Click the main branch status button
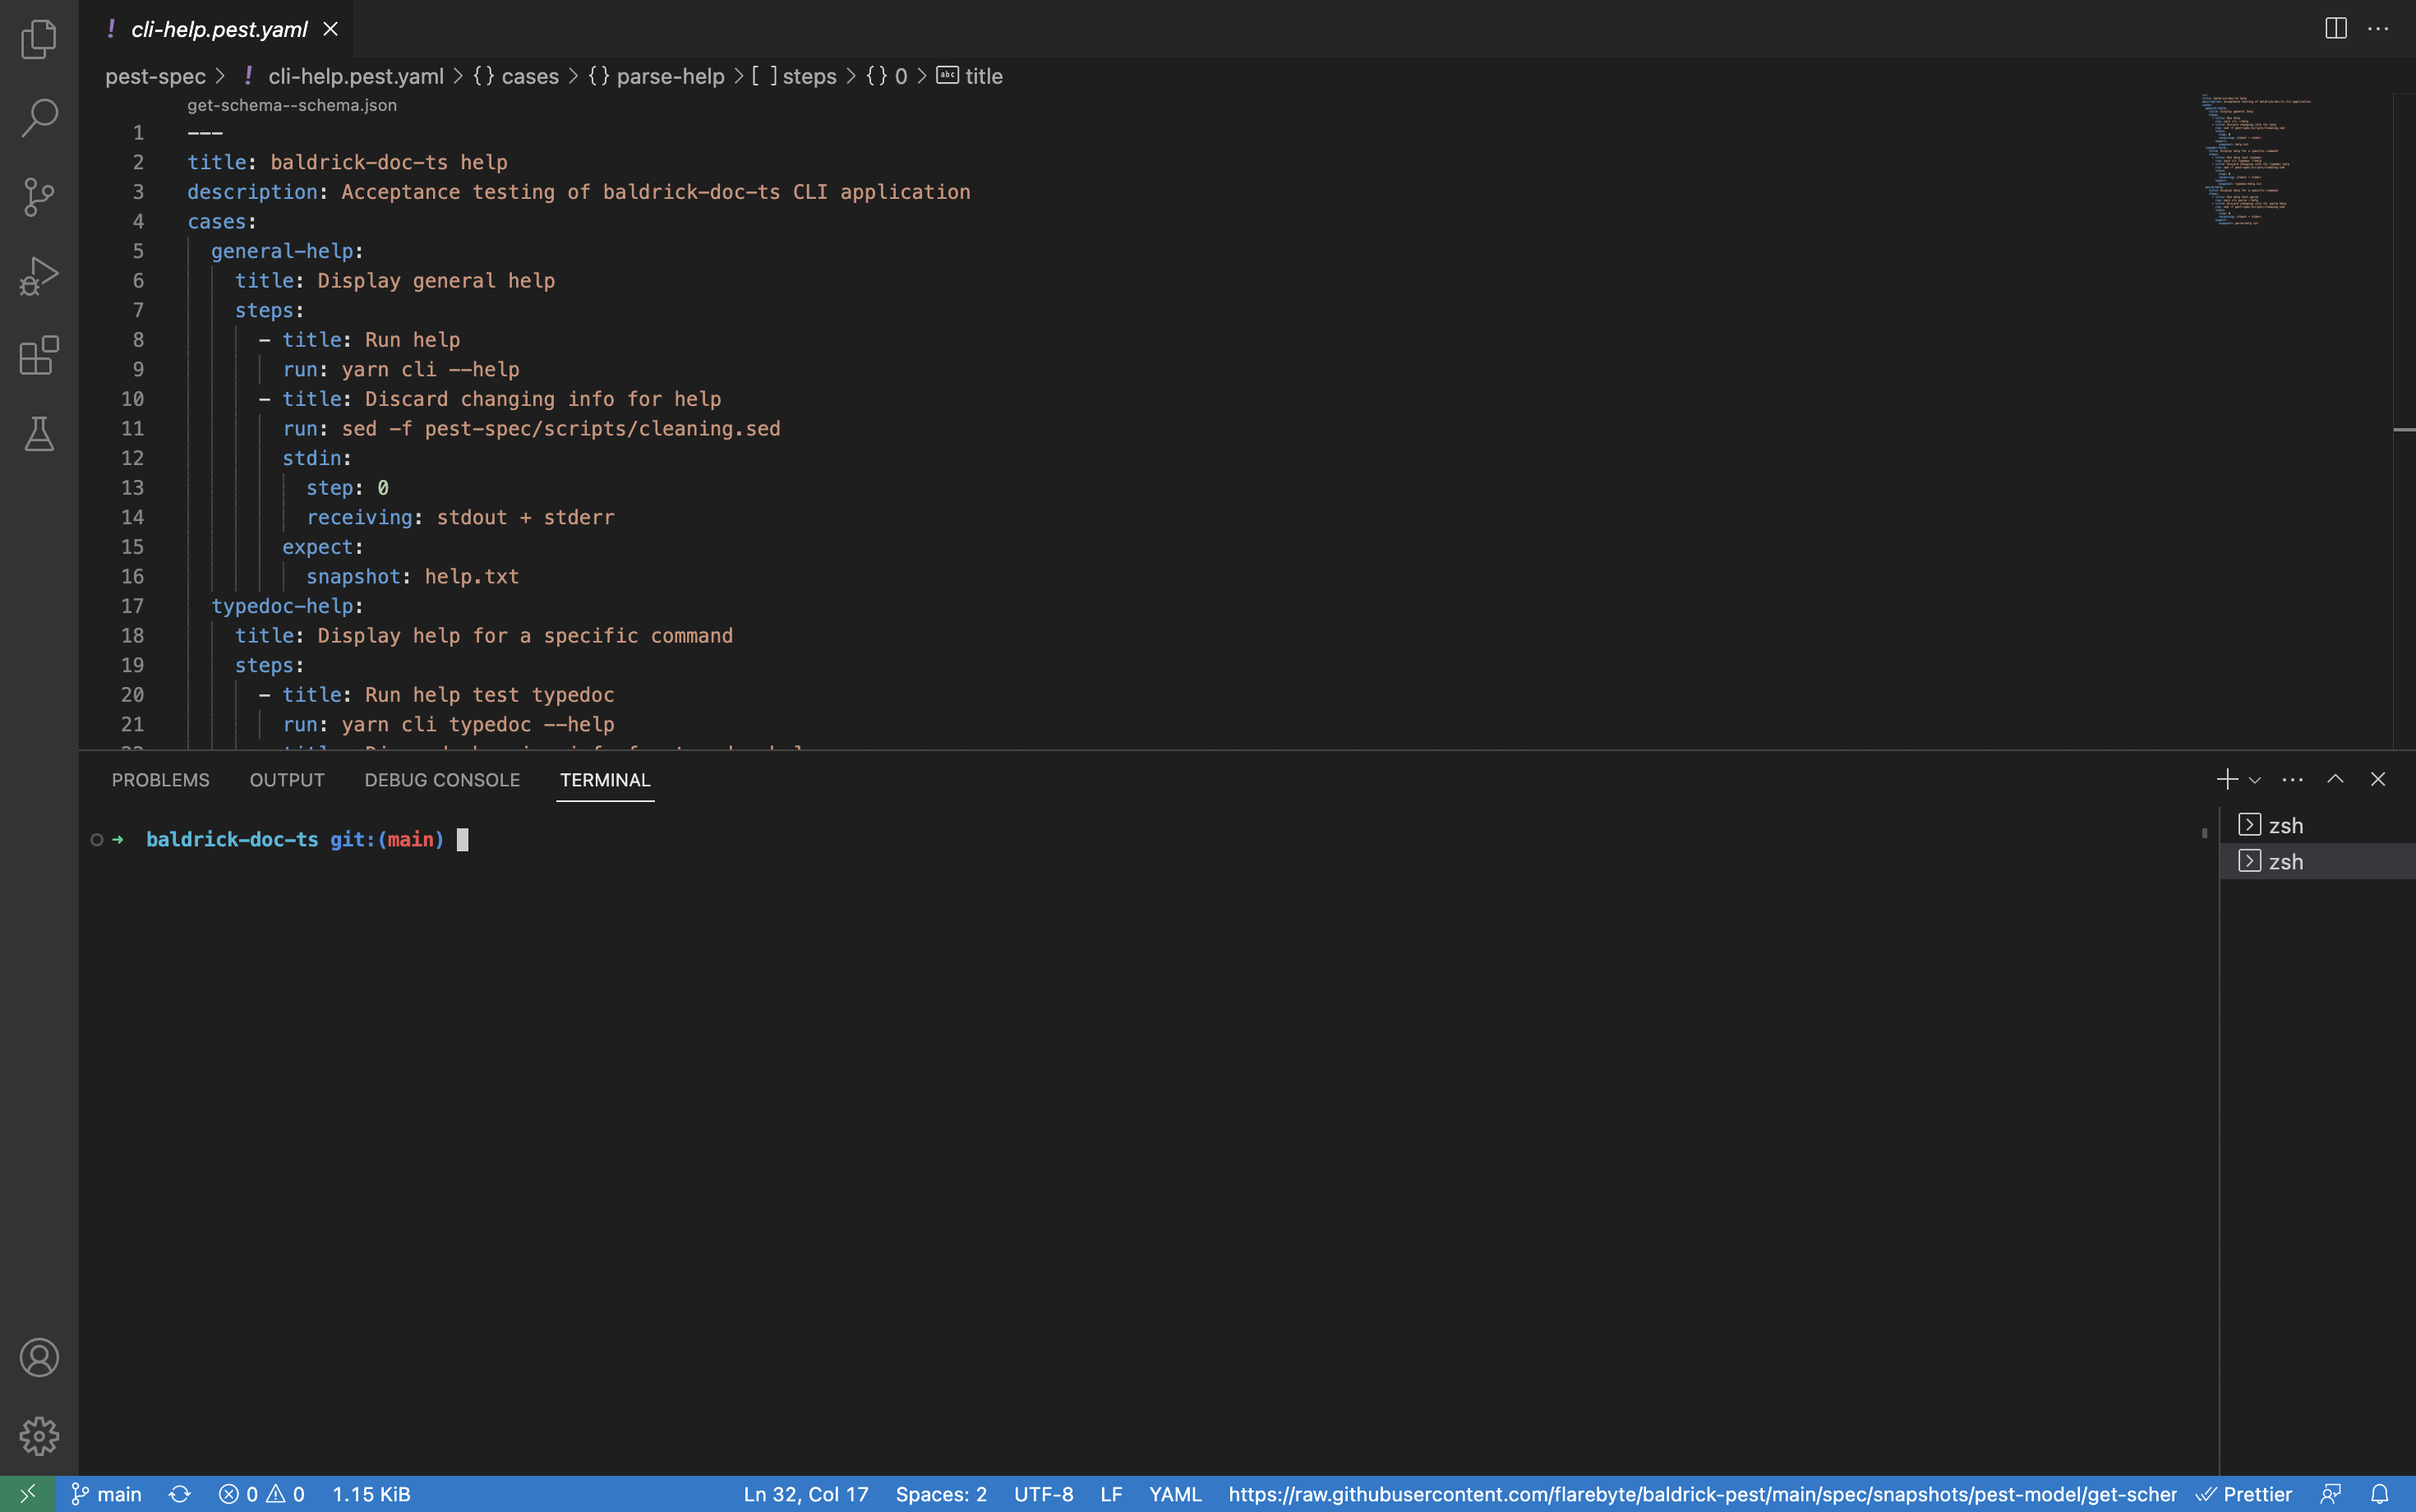This screenshot has width=2416, height=1512. tap(107, 1494)
